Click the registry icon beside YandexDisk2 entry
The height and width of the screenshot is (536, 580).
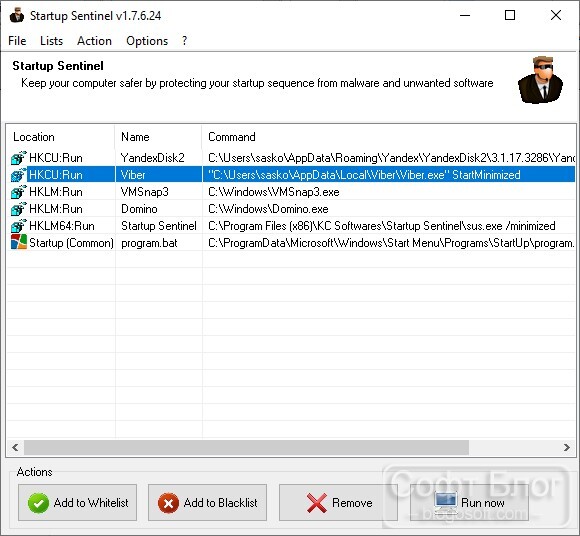(x=18, y=158)
